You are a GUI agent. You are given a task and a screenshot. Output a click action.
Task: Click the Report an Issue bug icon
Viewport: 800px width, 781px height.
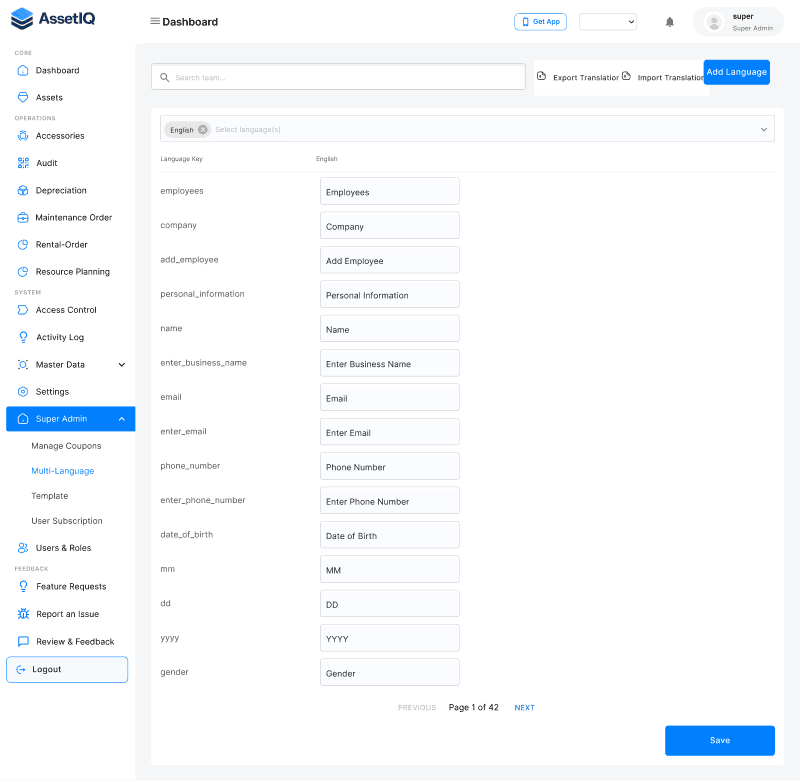(23, 614)
